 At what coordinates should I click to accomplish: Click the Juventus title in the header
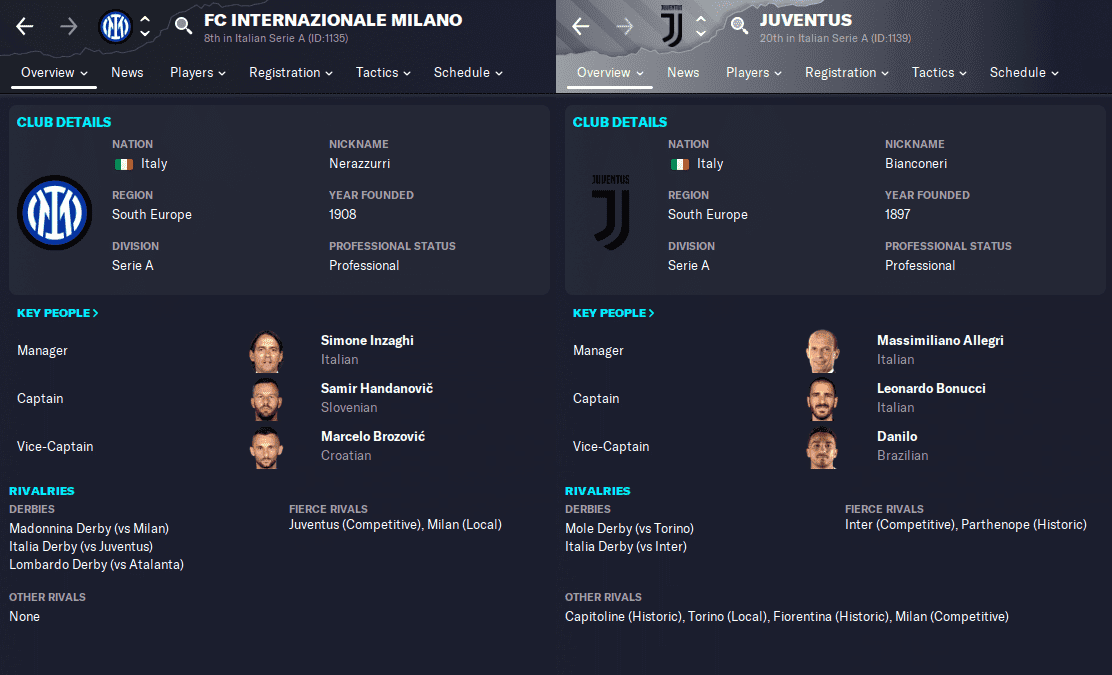point(806,20)
